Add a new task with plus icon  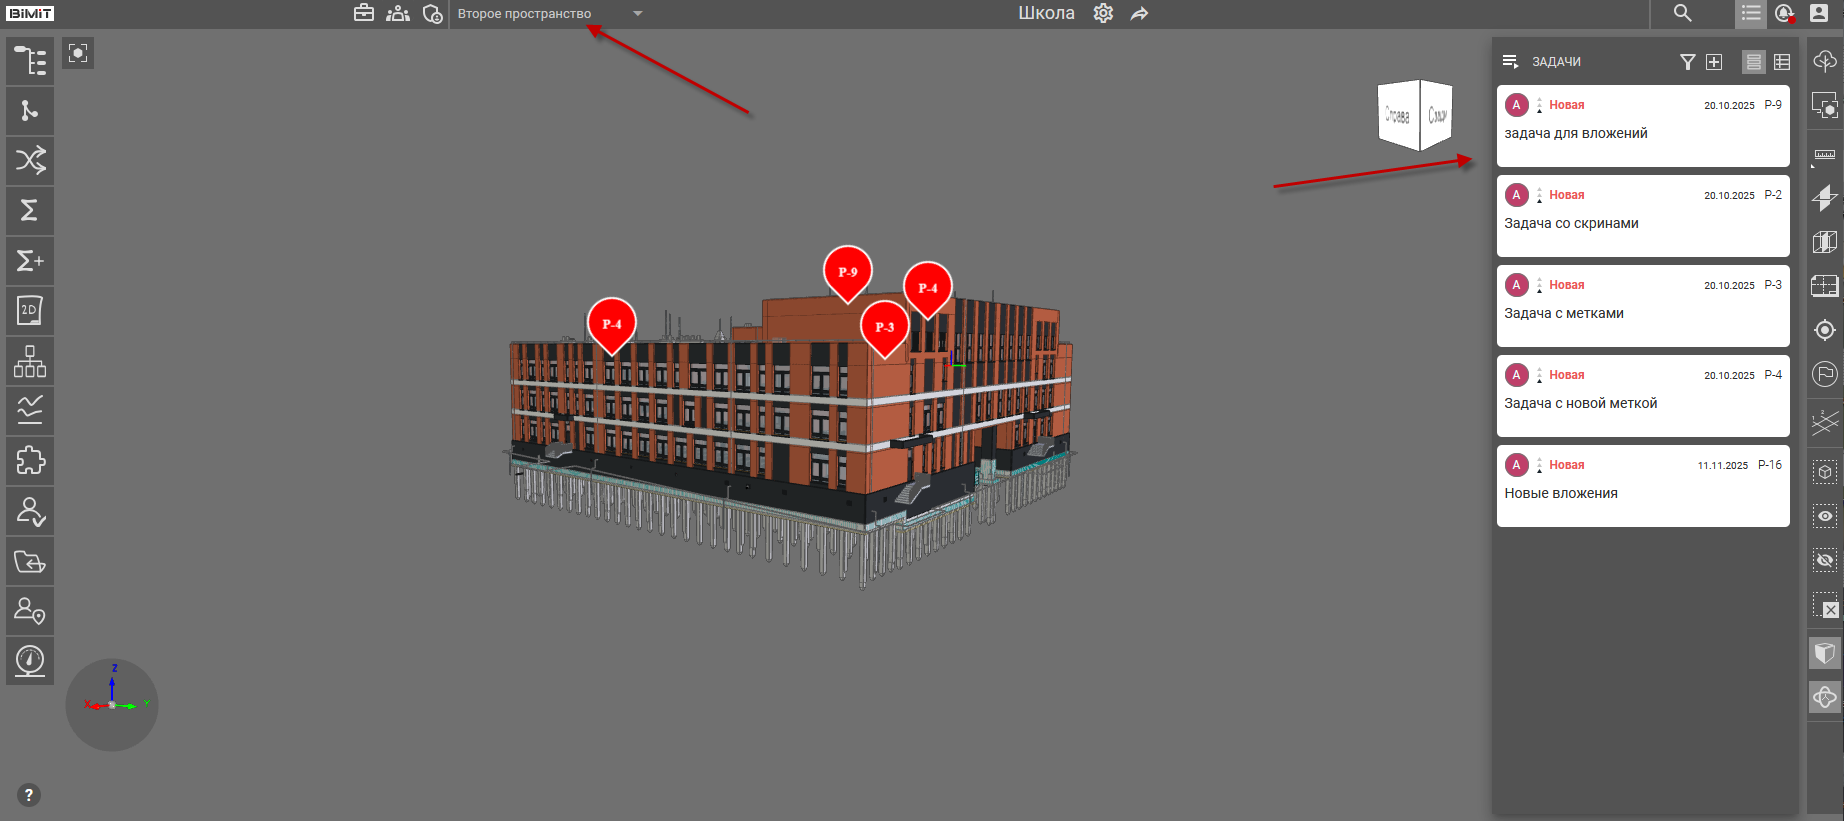[1714, 62]
